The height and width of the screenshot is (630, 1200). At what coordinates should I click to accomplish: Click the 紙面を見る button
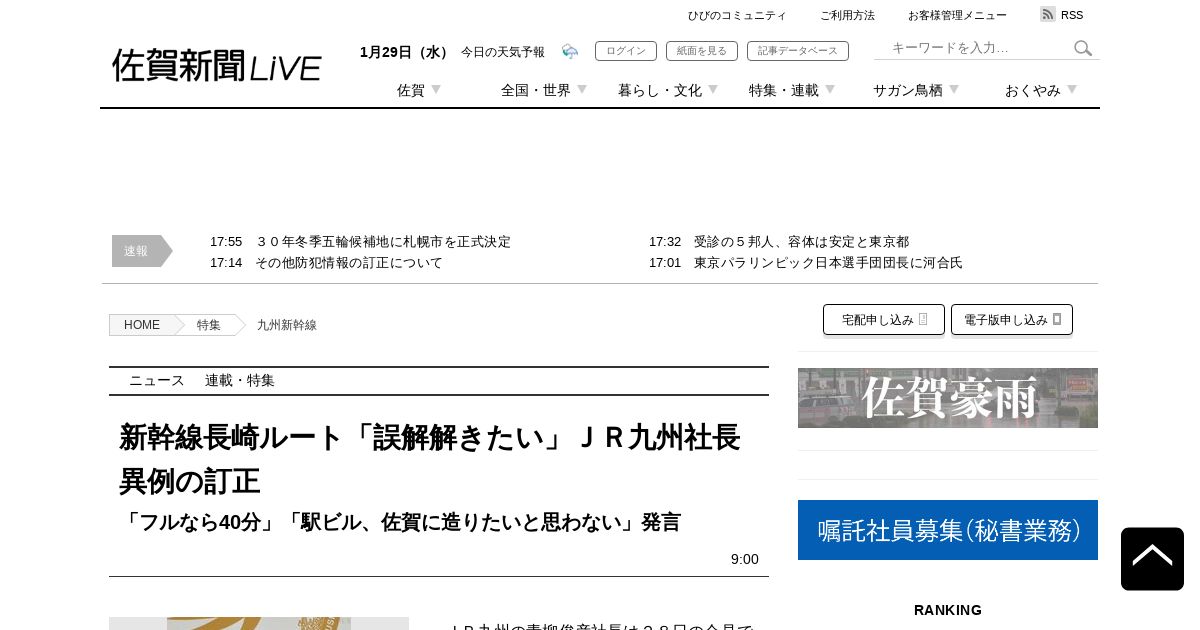(x=702, y=51)
